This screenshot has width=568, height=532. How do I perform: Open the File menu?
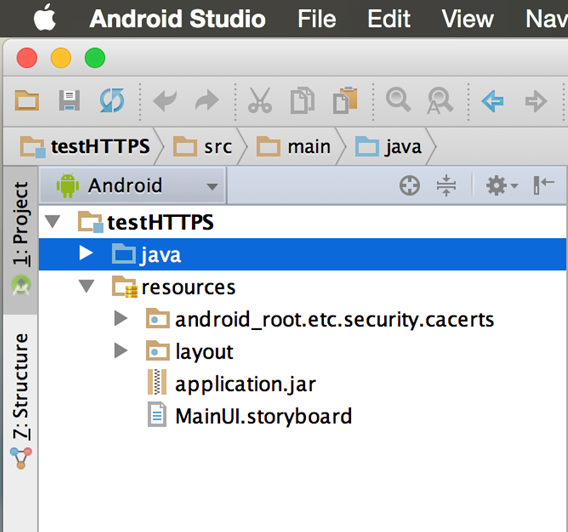pos(317,19)
